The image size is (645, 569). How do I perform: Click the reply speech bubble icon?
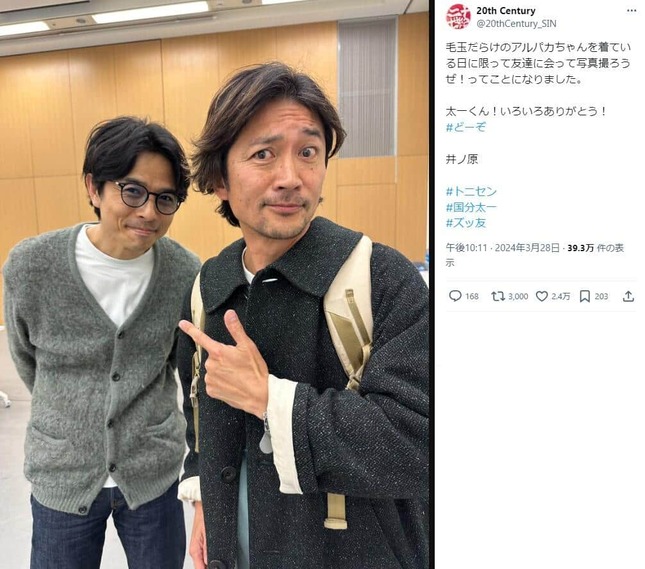click(455, 296)
